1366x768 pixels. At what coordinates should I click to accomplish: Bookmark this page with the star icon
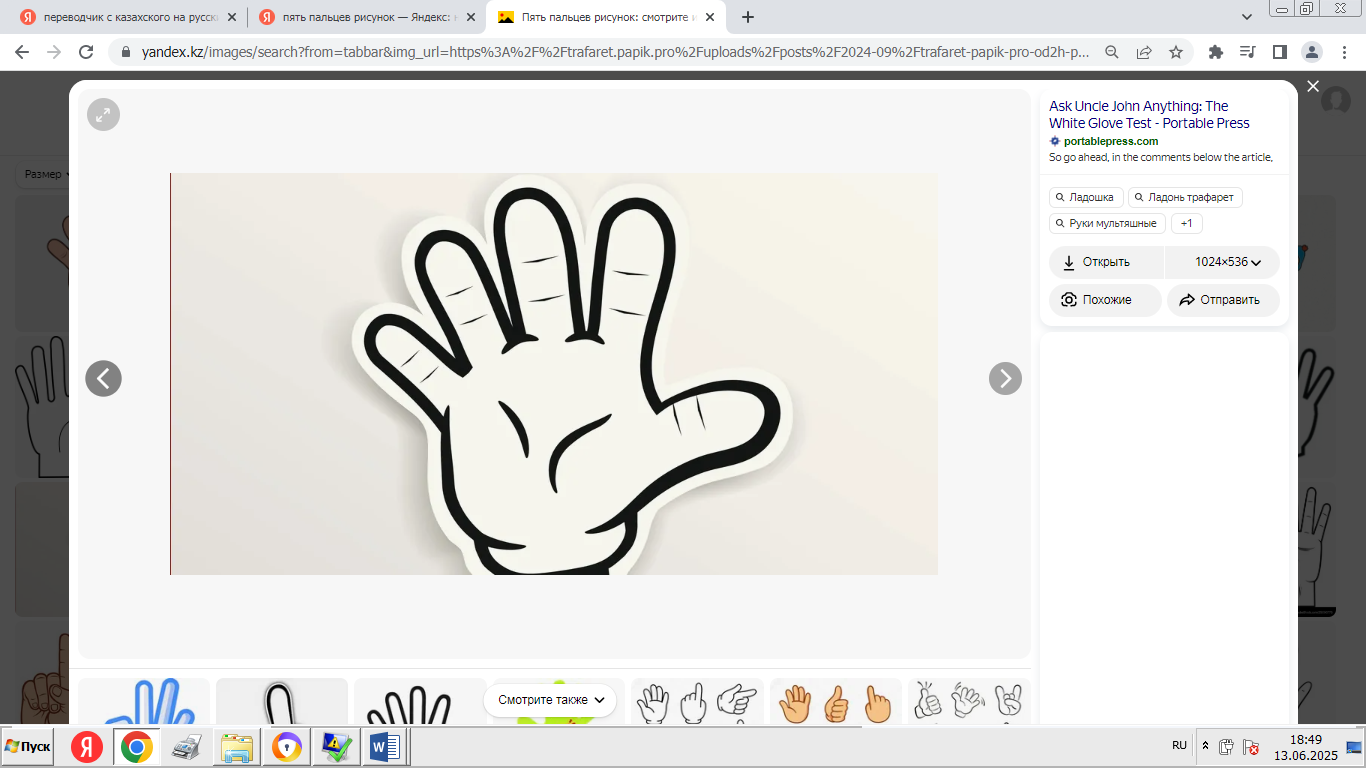click(1176, 52)
